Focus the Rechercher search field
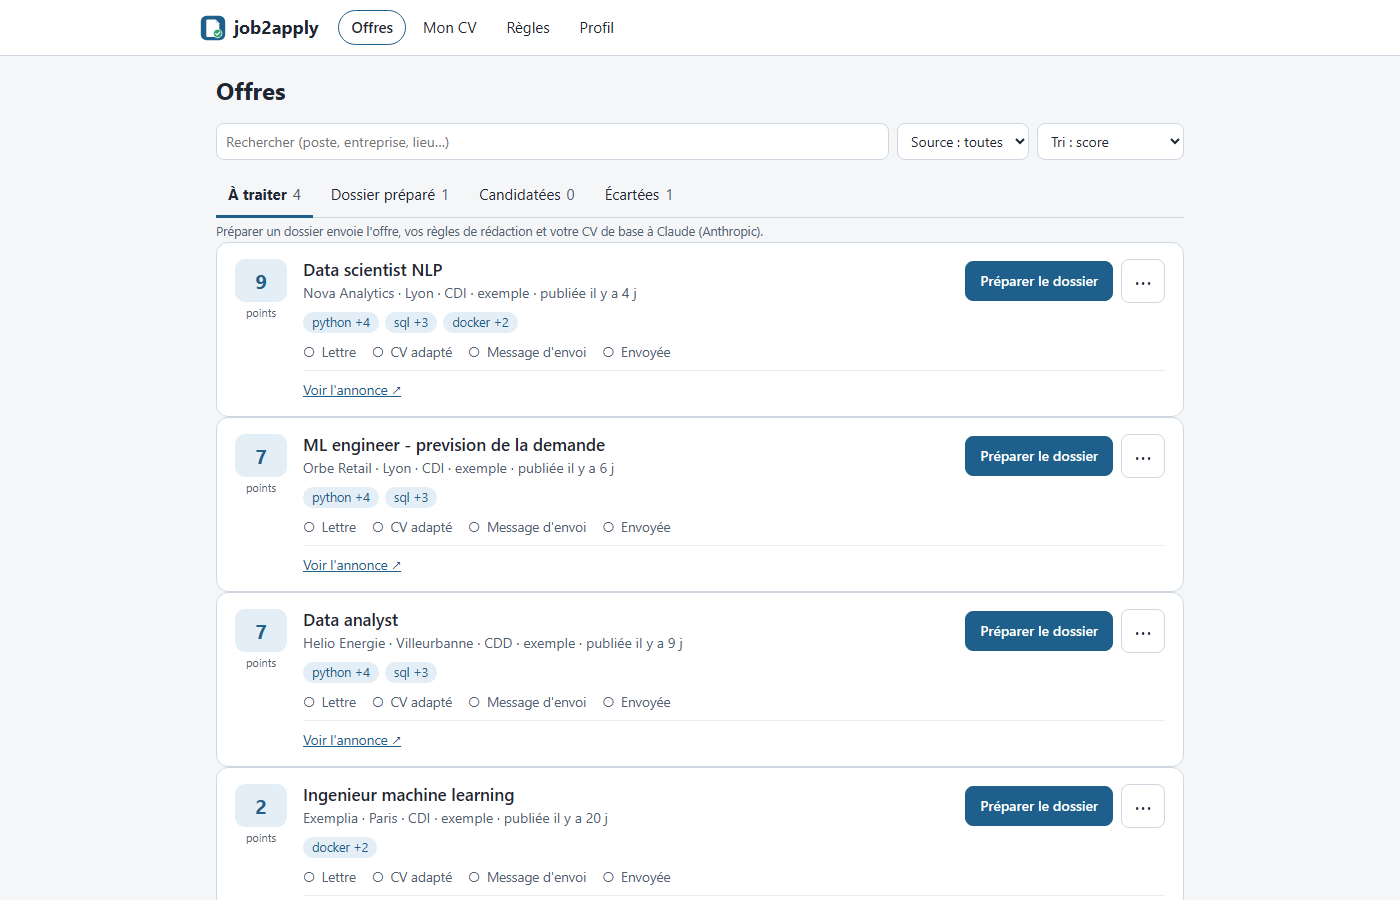The height and width of the screenshot is (900, 1400). pos(552,142)
